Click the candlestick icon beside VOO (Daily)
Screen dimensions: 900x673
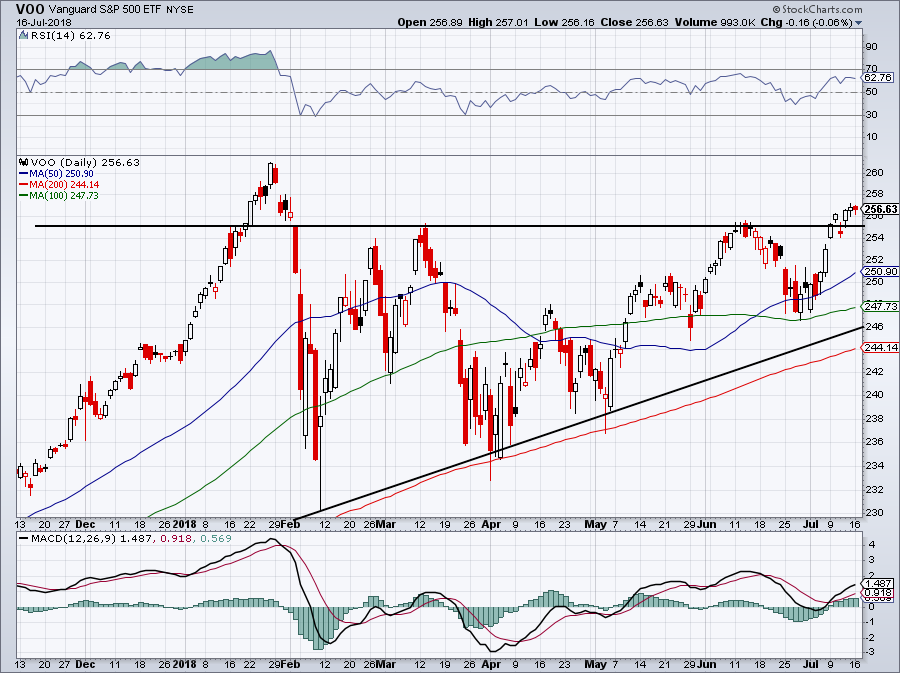23,163
